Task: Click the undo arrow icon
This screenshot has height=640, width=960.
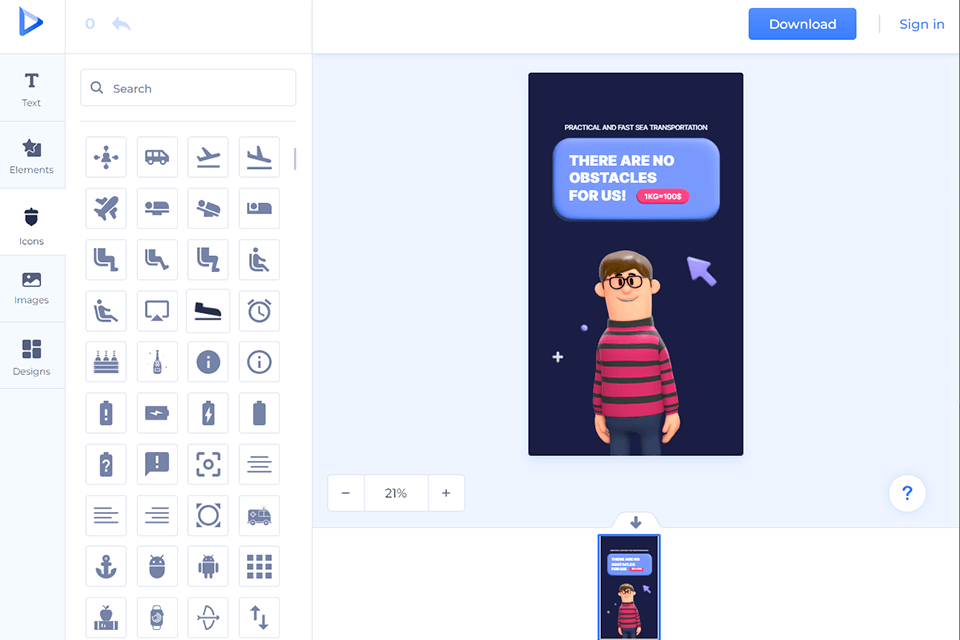Action: coord(121,24)
